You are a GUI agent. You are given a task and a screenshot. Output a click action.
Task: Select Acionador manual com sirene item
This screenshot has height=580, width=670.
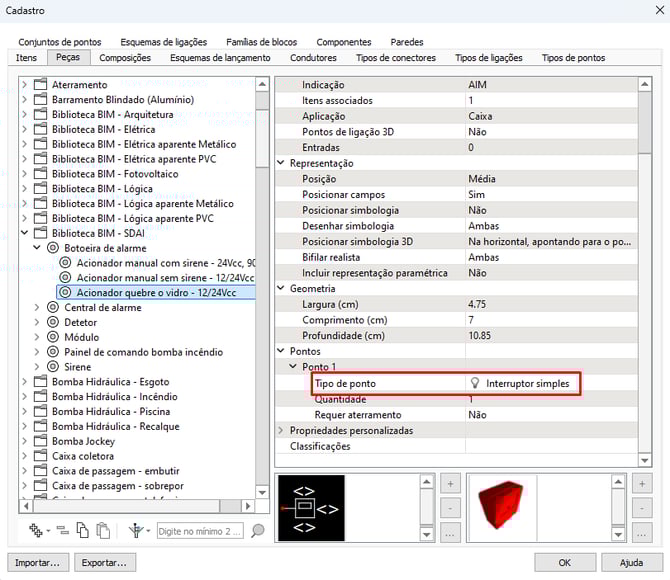point(160,263)
